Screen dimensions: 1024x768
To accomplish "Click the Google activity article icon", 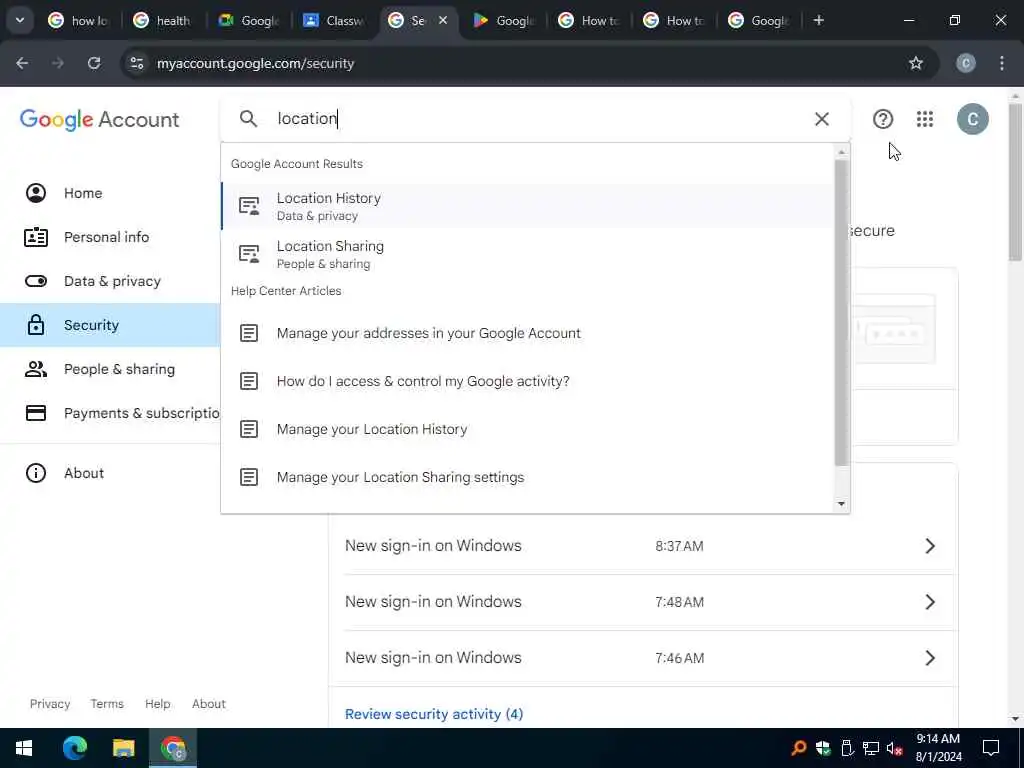I will click(x=249, y=381).
